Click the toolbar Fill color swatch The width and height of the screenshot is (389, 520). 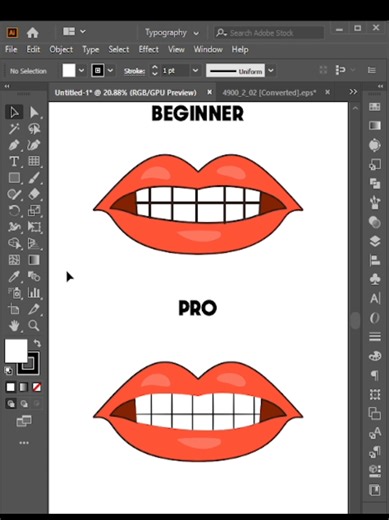coord(16,351)
